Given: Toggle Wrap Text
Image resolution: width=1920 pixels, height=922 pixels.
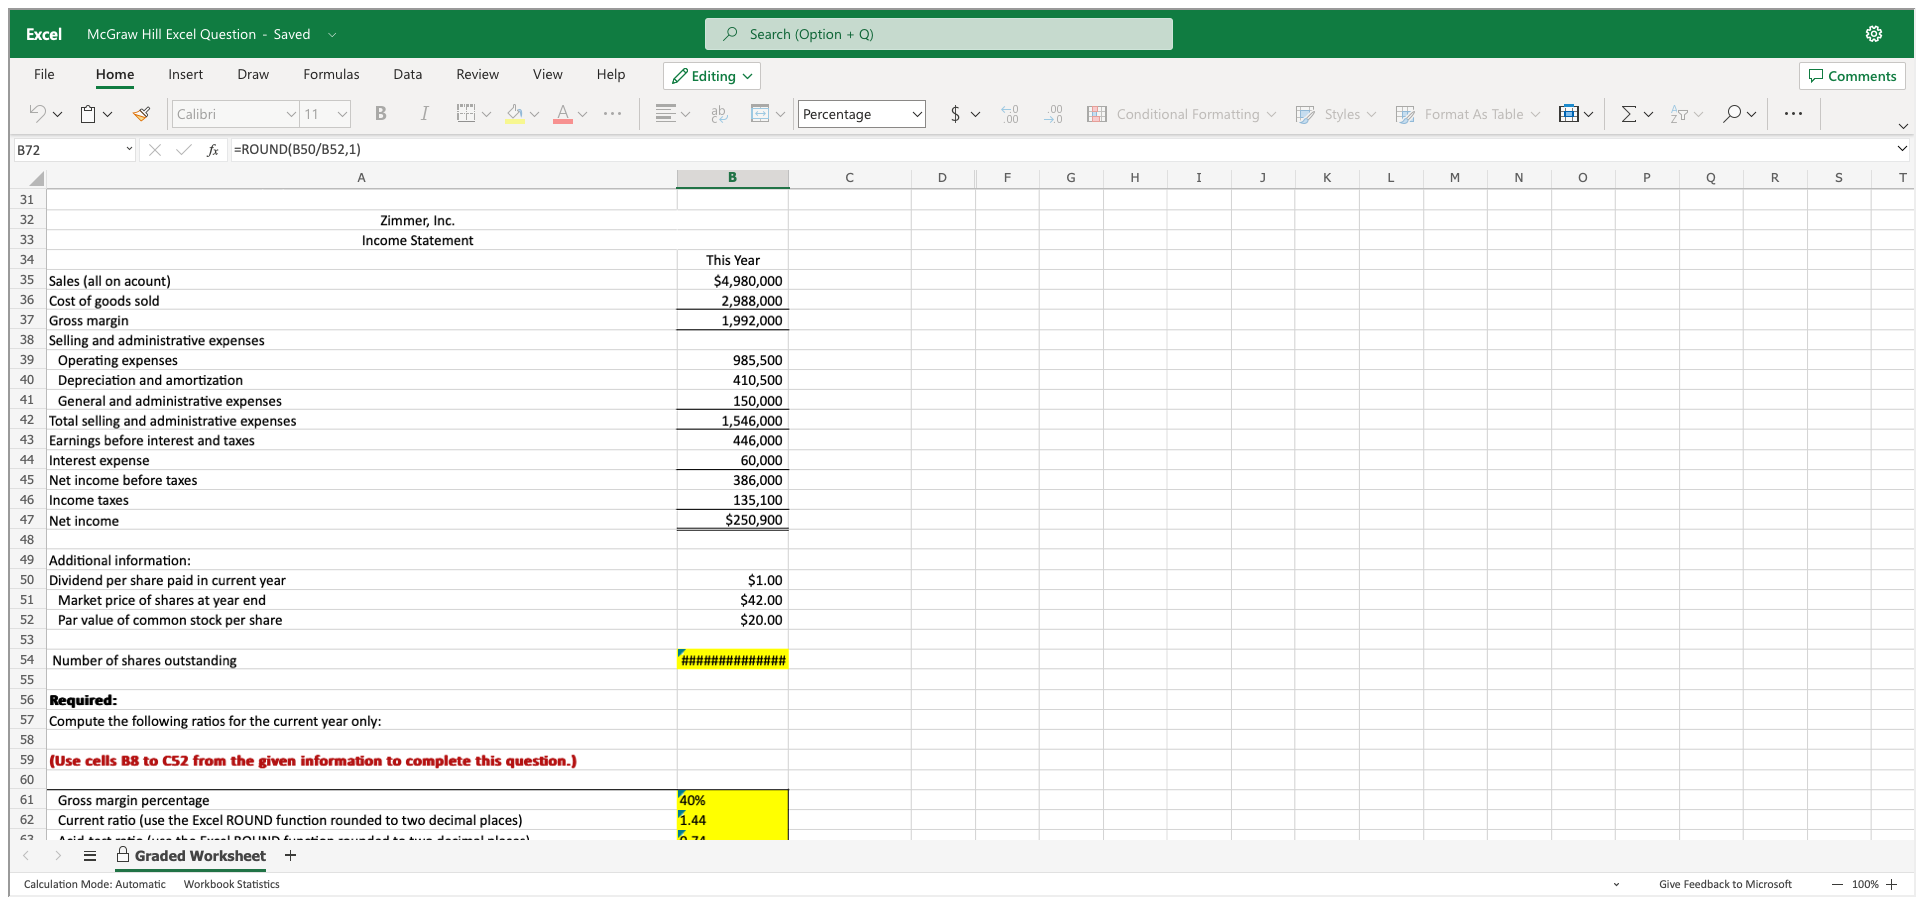Looking at the screenshot, I should (719, 114).
